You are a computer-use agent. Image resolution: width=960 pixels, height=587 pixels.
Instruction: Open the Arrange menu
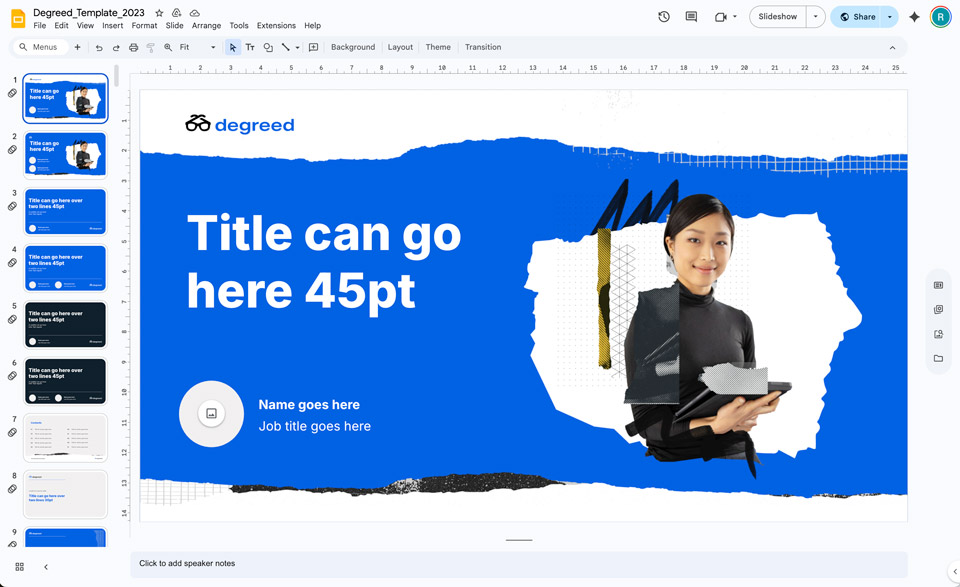pos(206,25)
